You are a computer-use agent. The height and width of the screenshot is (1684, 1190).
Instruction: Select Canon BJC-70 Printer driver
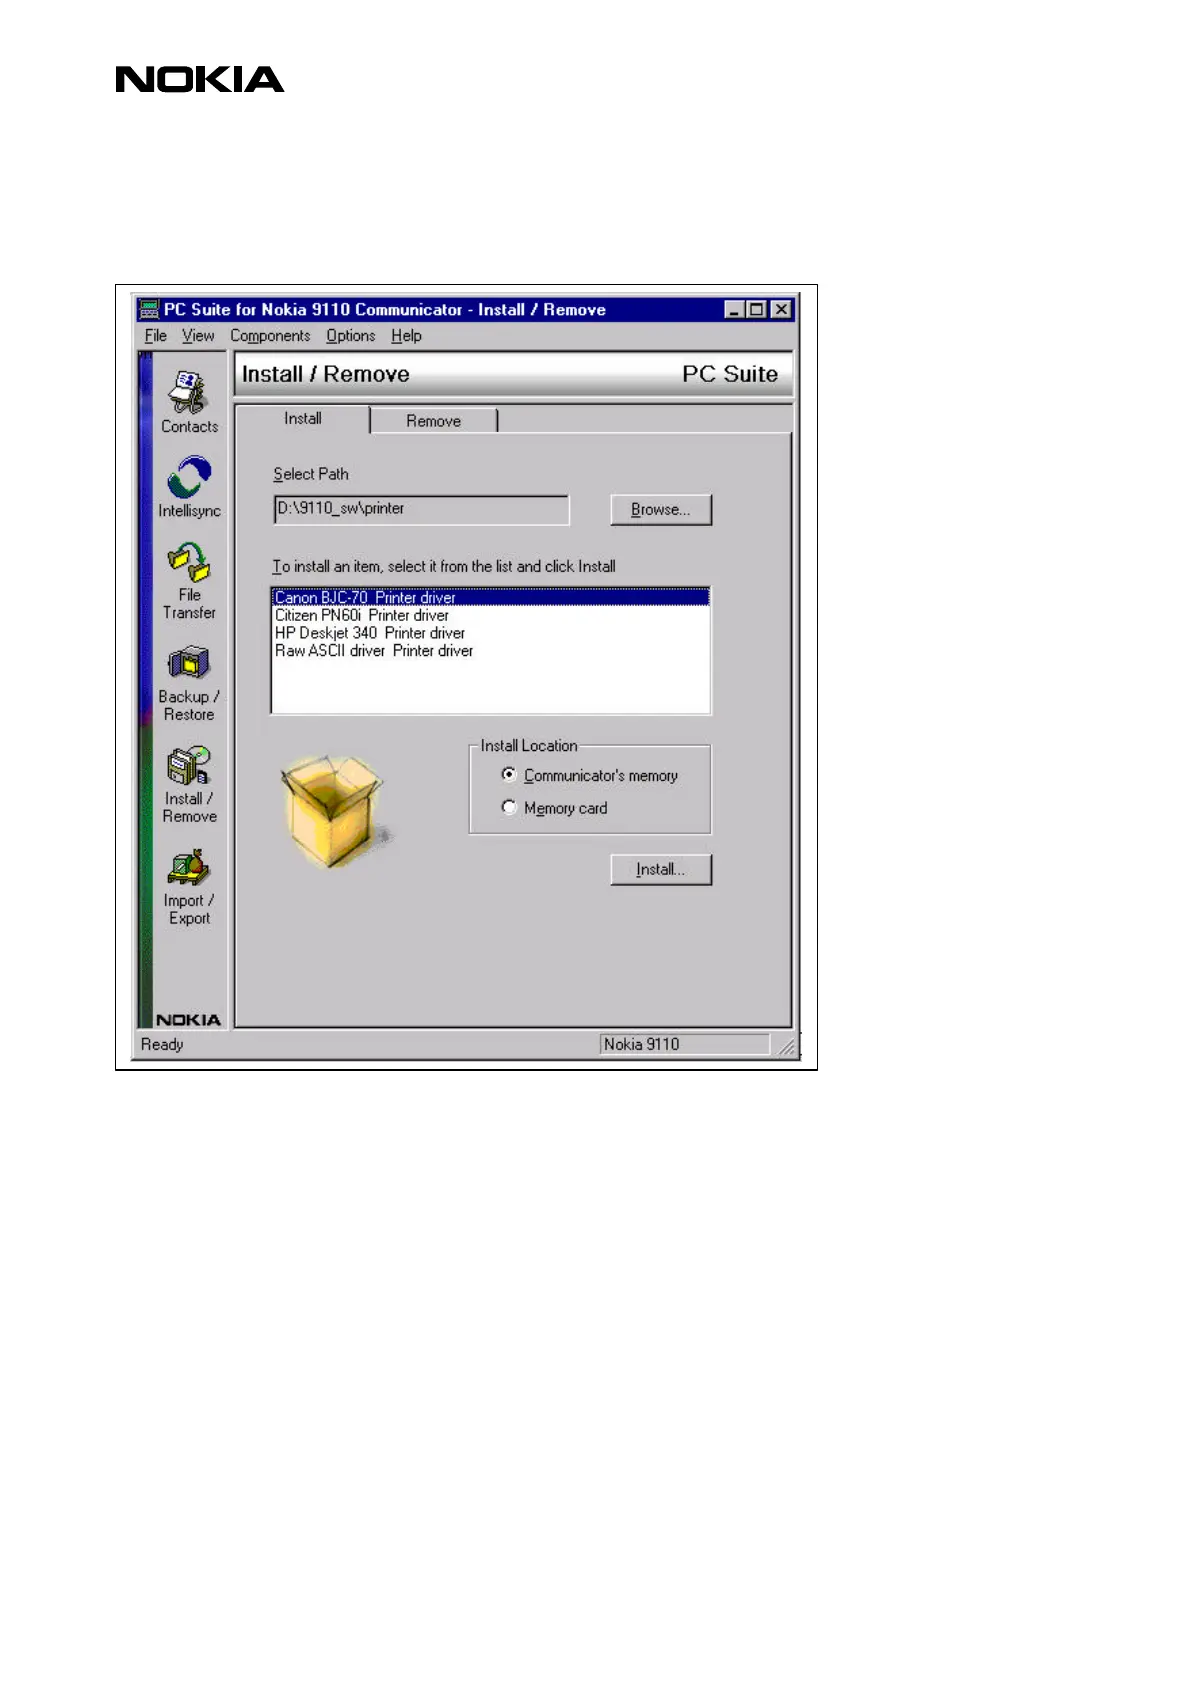tap(491, 598)
